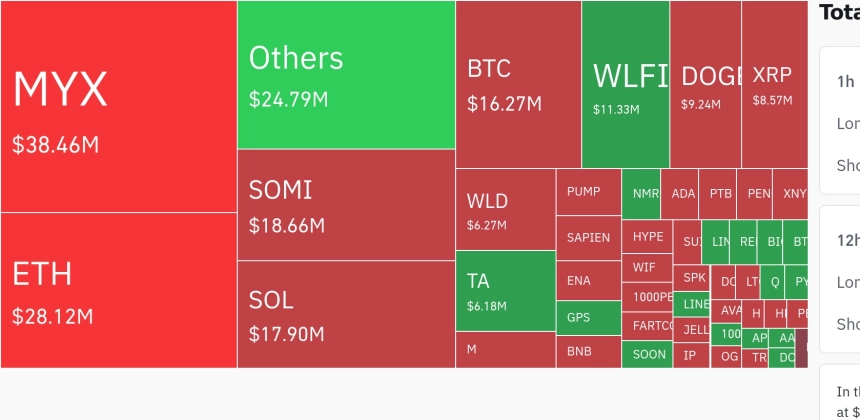
Task: Select the SOMI $18.66M tile
Action: [347, 205]
